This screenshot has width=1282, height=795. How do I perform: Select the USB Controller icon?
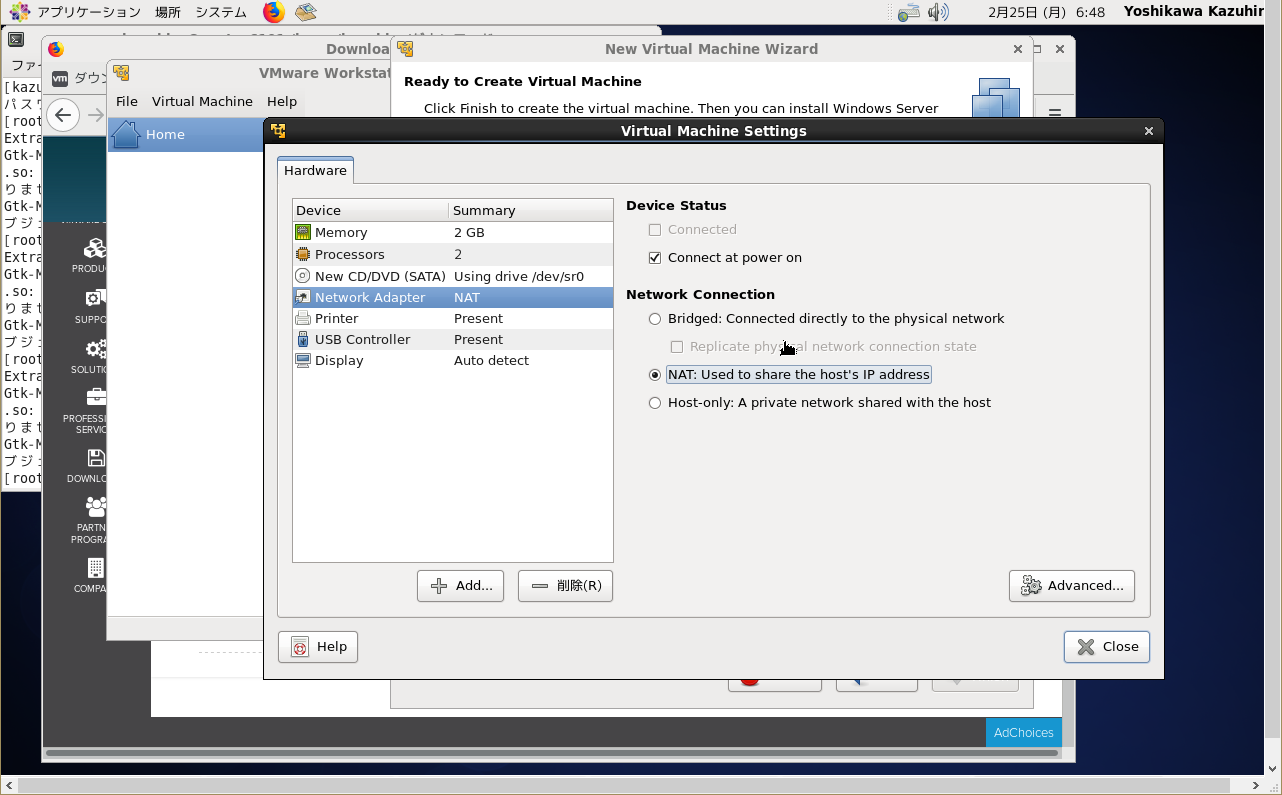coord(303,339)
